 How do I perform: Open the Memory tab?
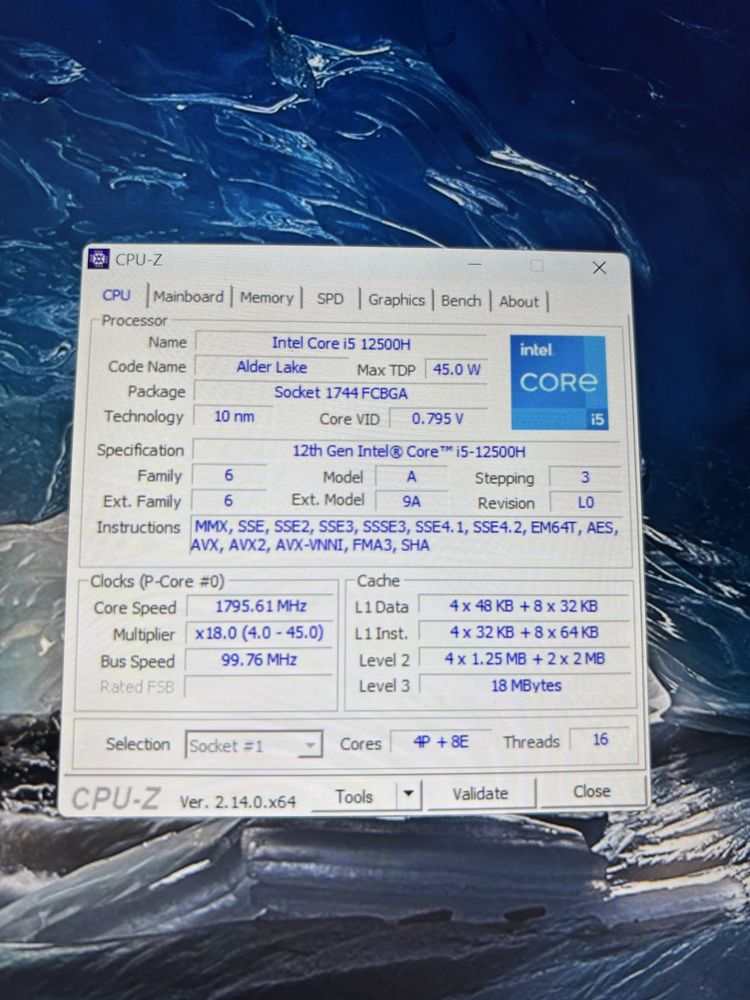tap(266, 298)
